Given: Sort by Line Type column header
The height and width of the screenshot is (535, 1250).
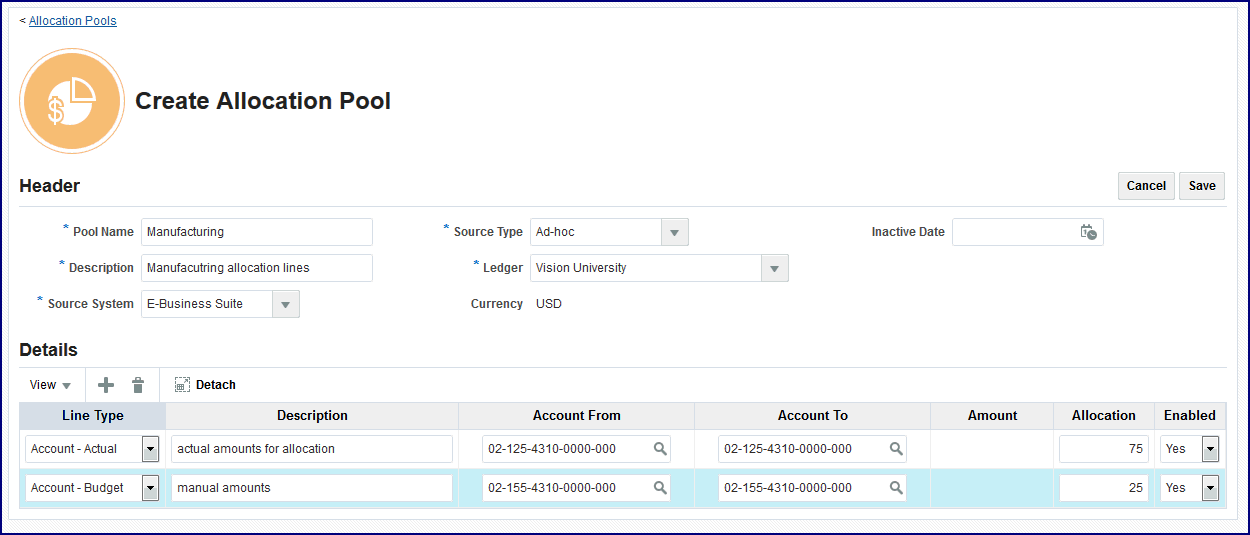Looking at the screenshot, I should click(x=93, y=416).
